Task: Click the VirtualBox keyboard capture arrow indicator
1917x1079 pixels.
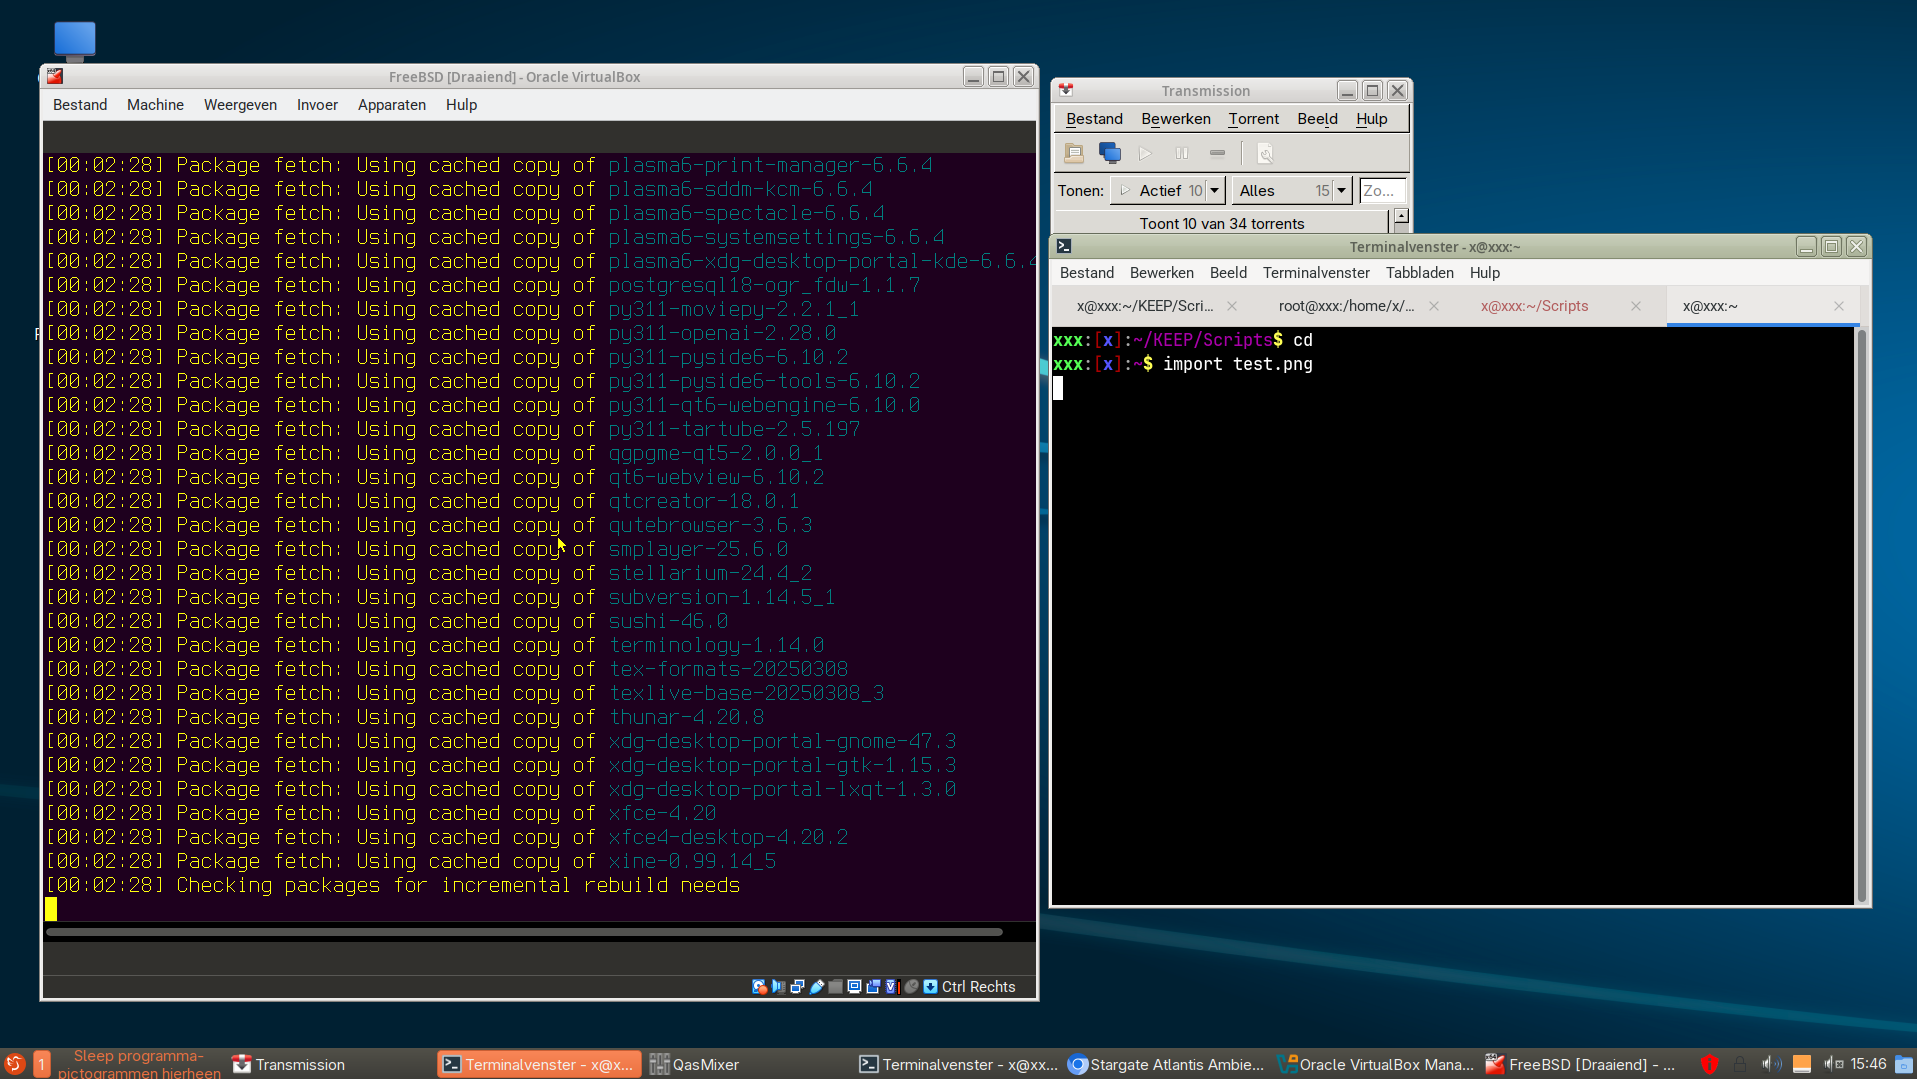Action: click(x=930, y=987)
